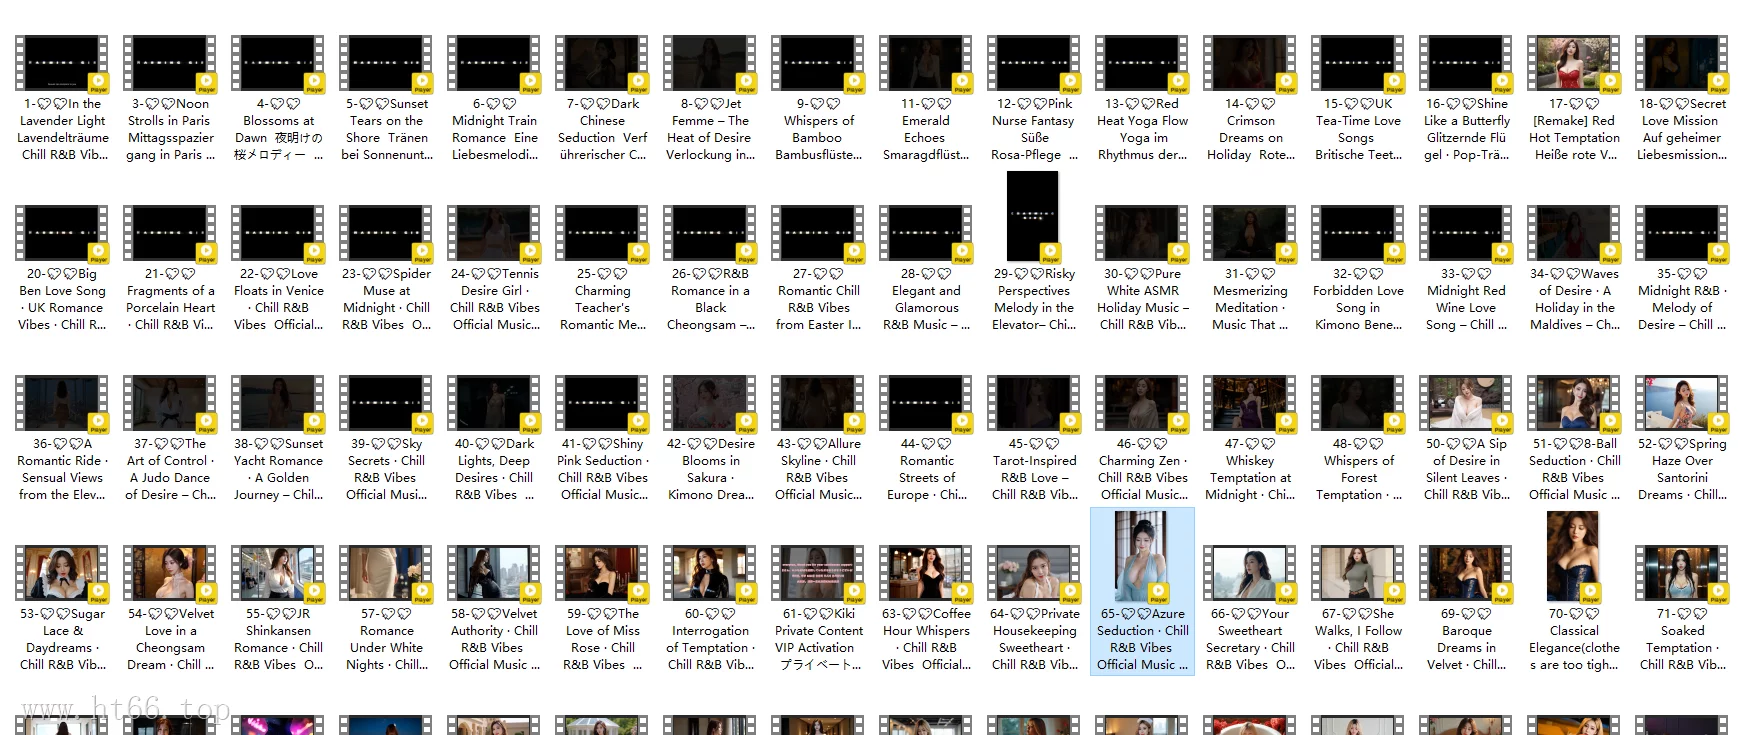This screenshot has height=735, width=1738.
Task: Select the '70- Classical Elegance' portrait thumbnail
Action: 1573,556
